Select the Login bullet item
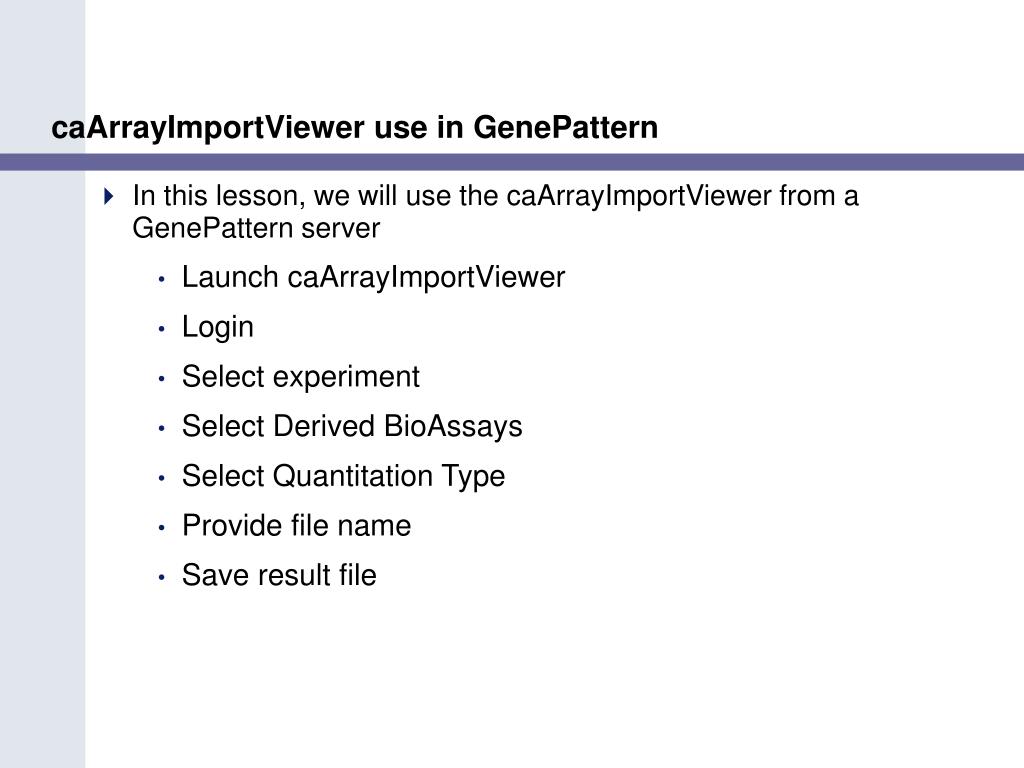 point(217,327)
